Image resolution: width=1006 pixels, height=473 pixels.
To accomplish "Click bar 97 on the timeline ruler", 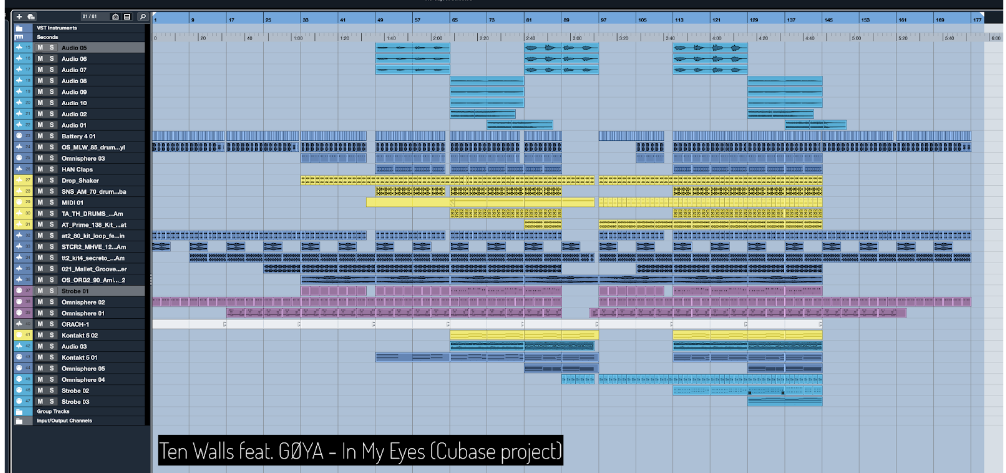I will coord(603,19).
